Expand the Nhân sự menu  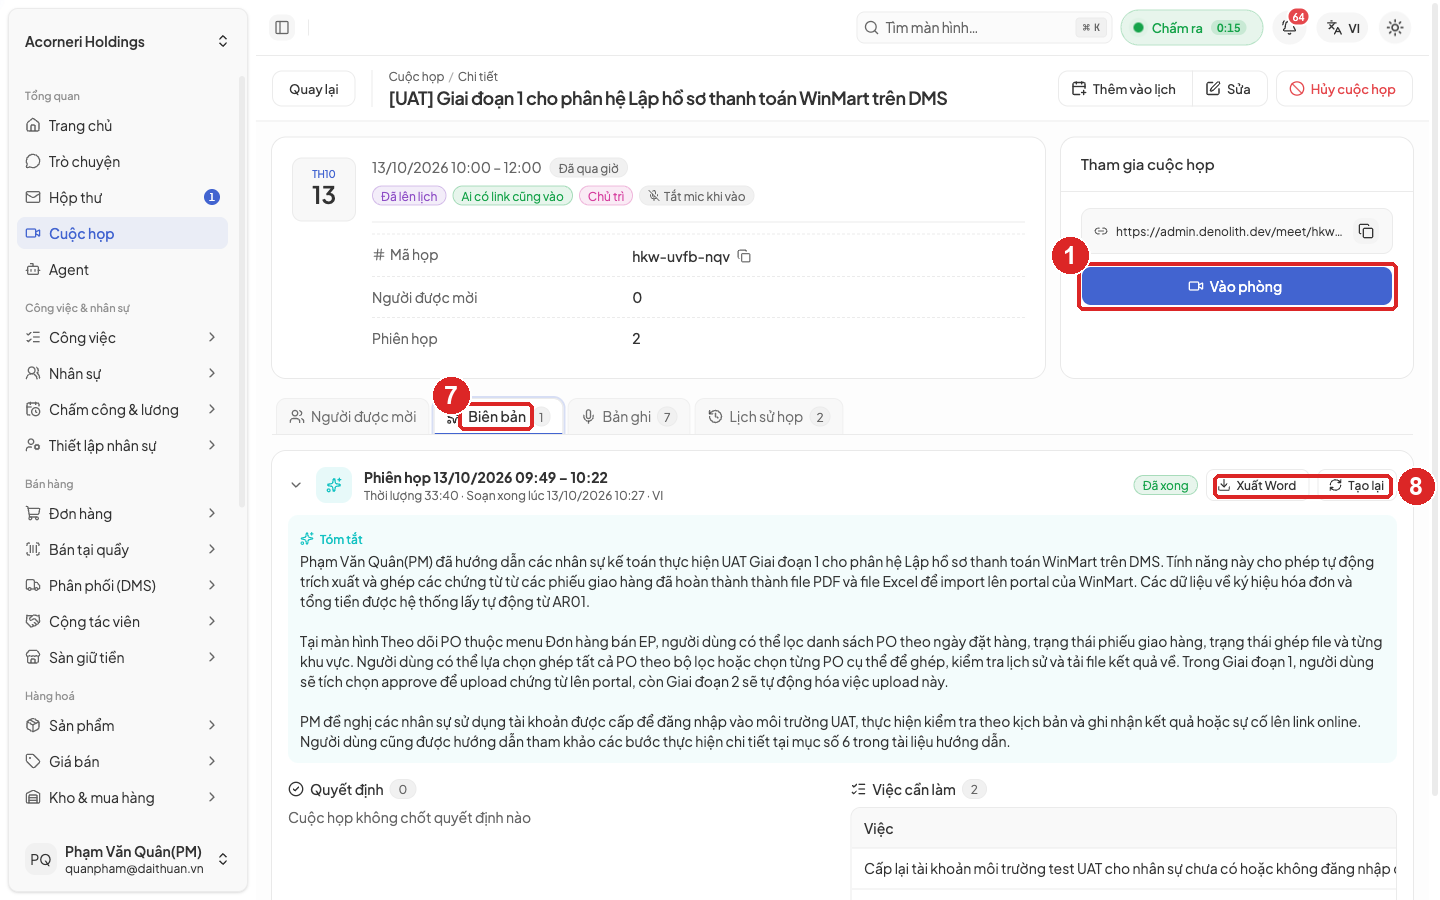click(x=123, y=374)
